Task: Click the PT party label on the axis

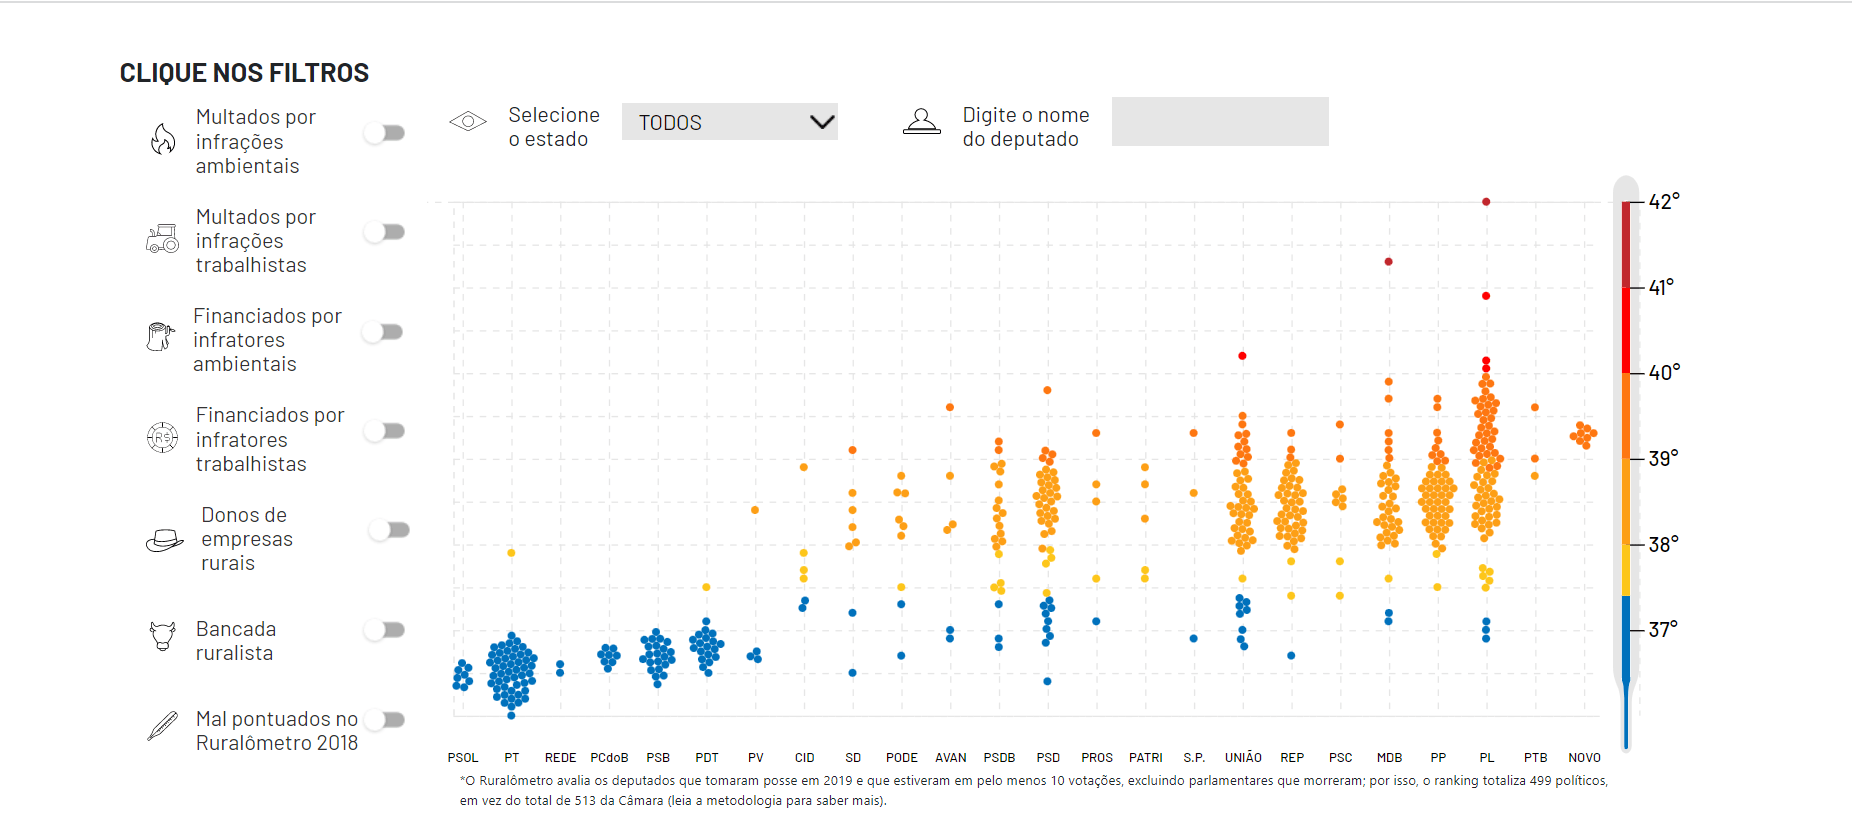Action: click(x=512, y=758)
